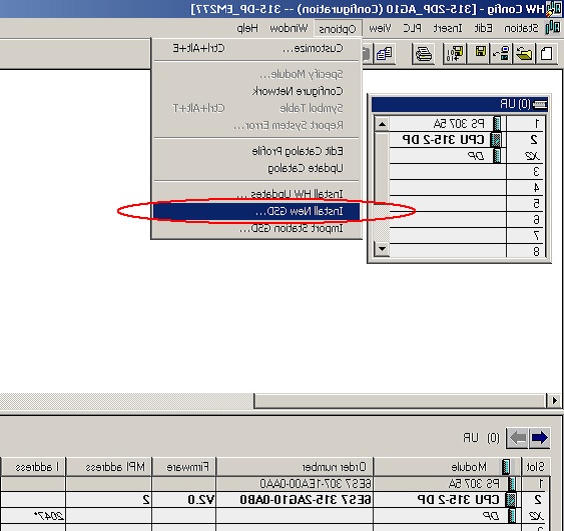Open the Insert menu

[x=448, y=28]
